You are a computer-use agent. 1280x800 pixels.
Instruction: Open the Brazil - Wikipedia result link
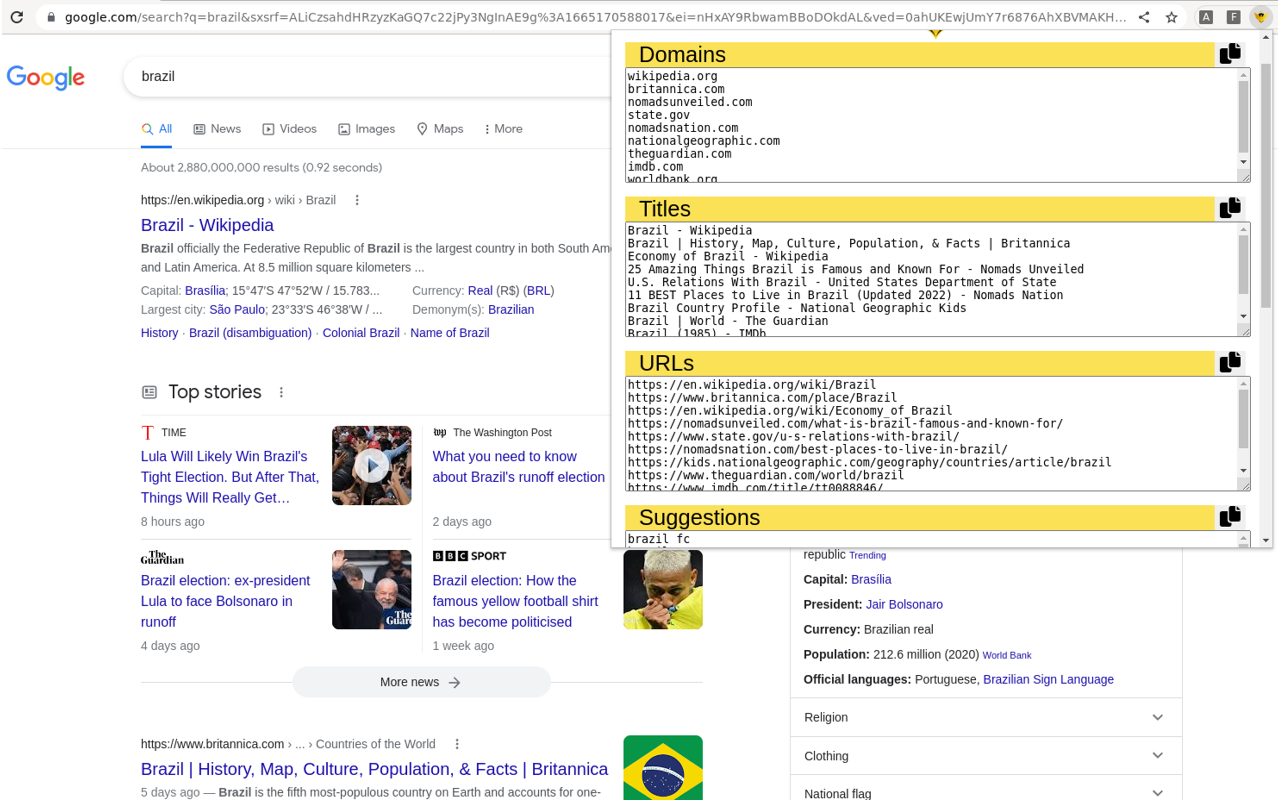coord(207,225)
